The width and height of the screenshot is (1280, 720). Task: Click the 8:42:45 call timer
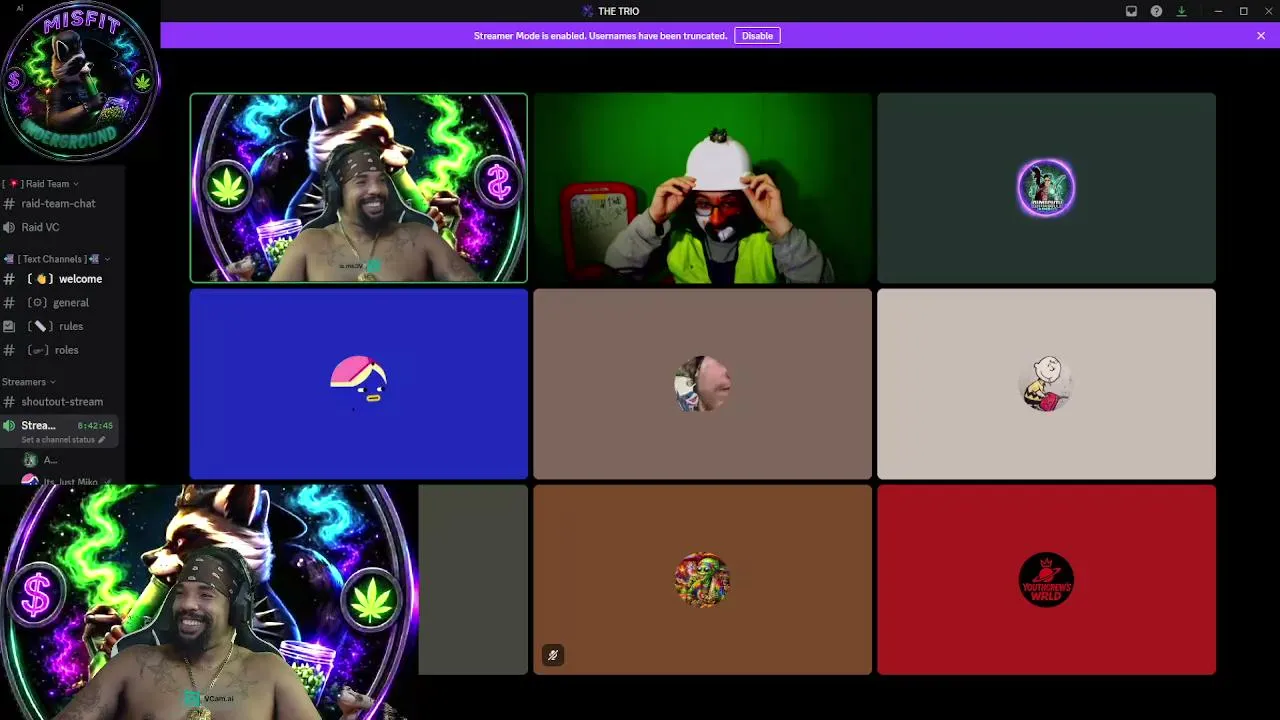[95, 426]
